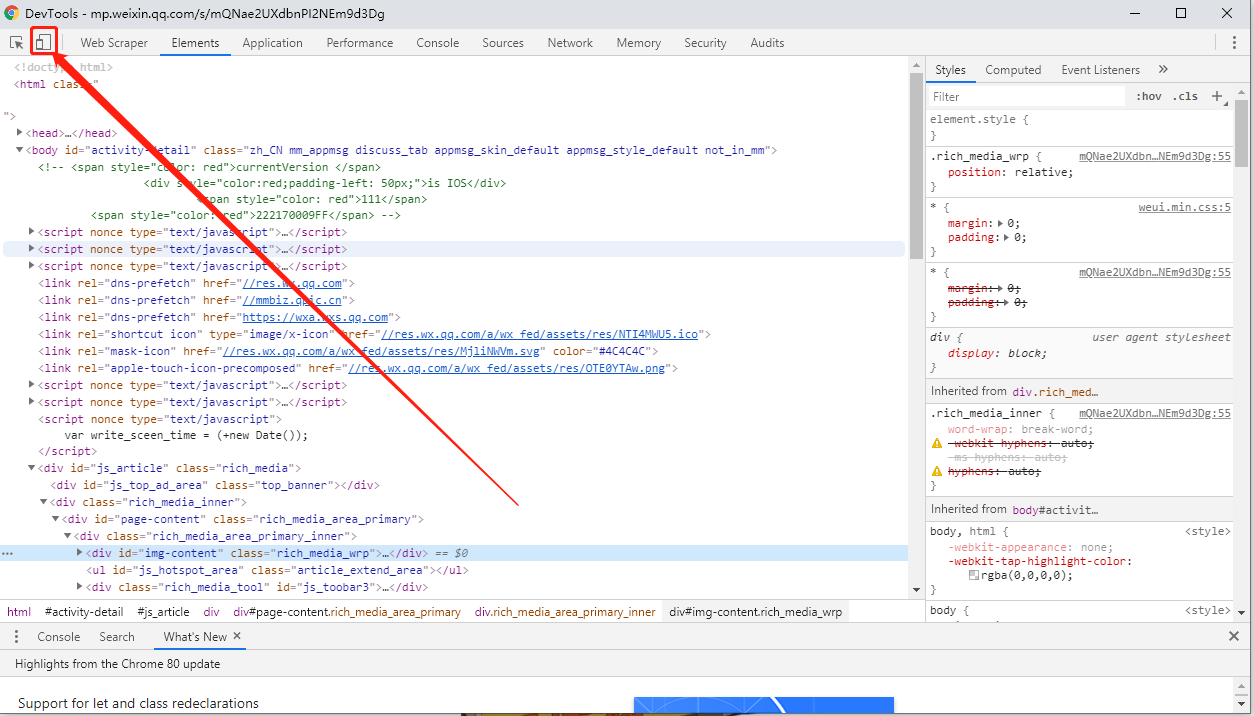Follow the //res.wx.qq.com dns-prefetch link

pos(293,283)
